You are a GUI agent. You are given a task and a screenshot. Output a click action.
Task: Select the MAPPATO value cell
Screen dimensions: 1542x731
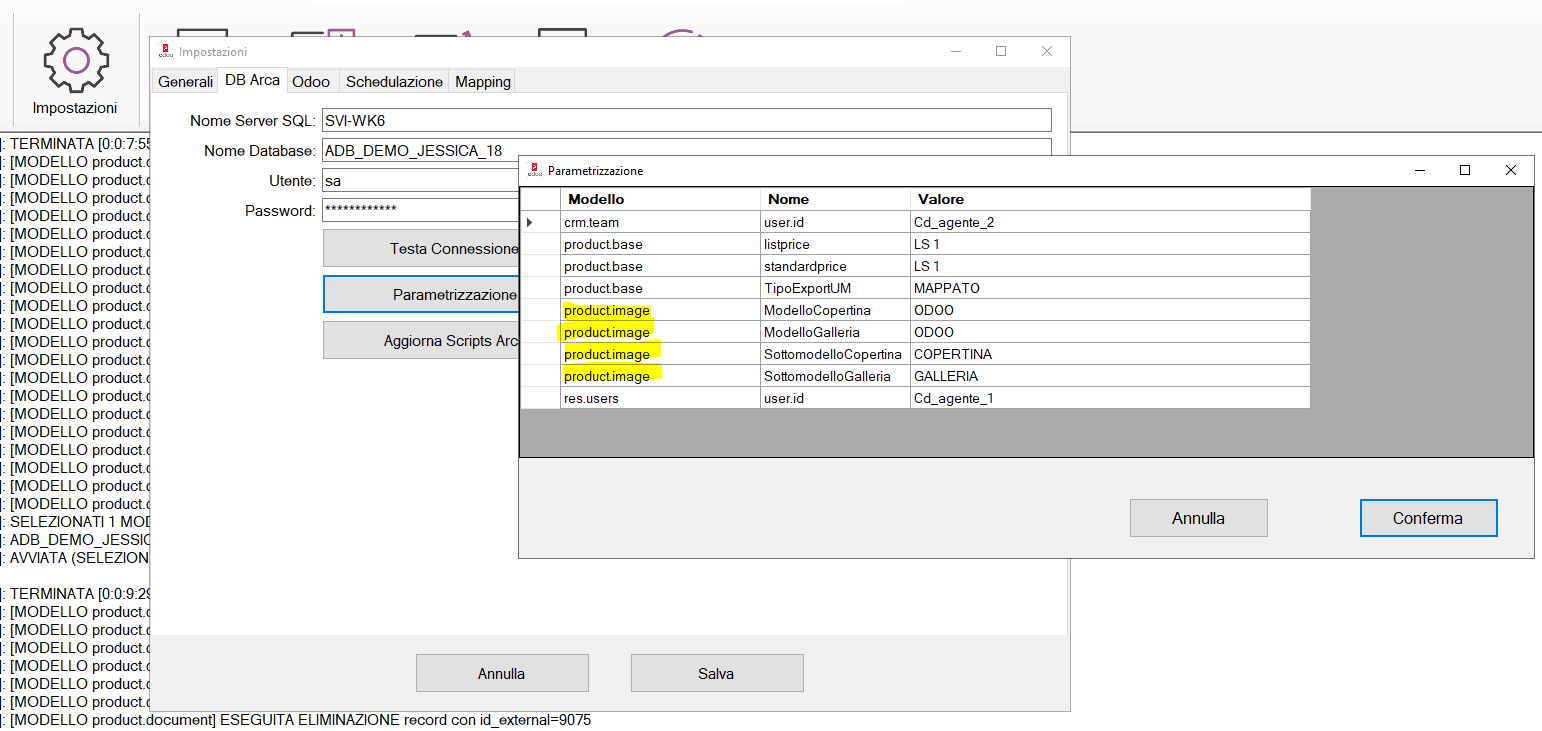(x=1110, y=288)
